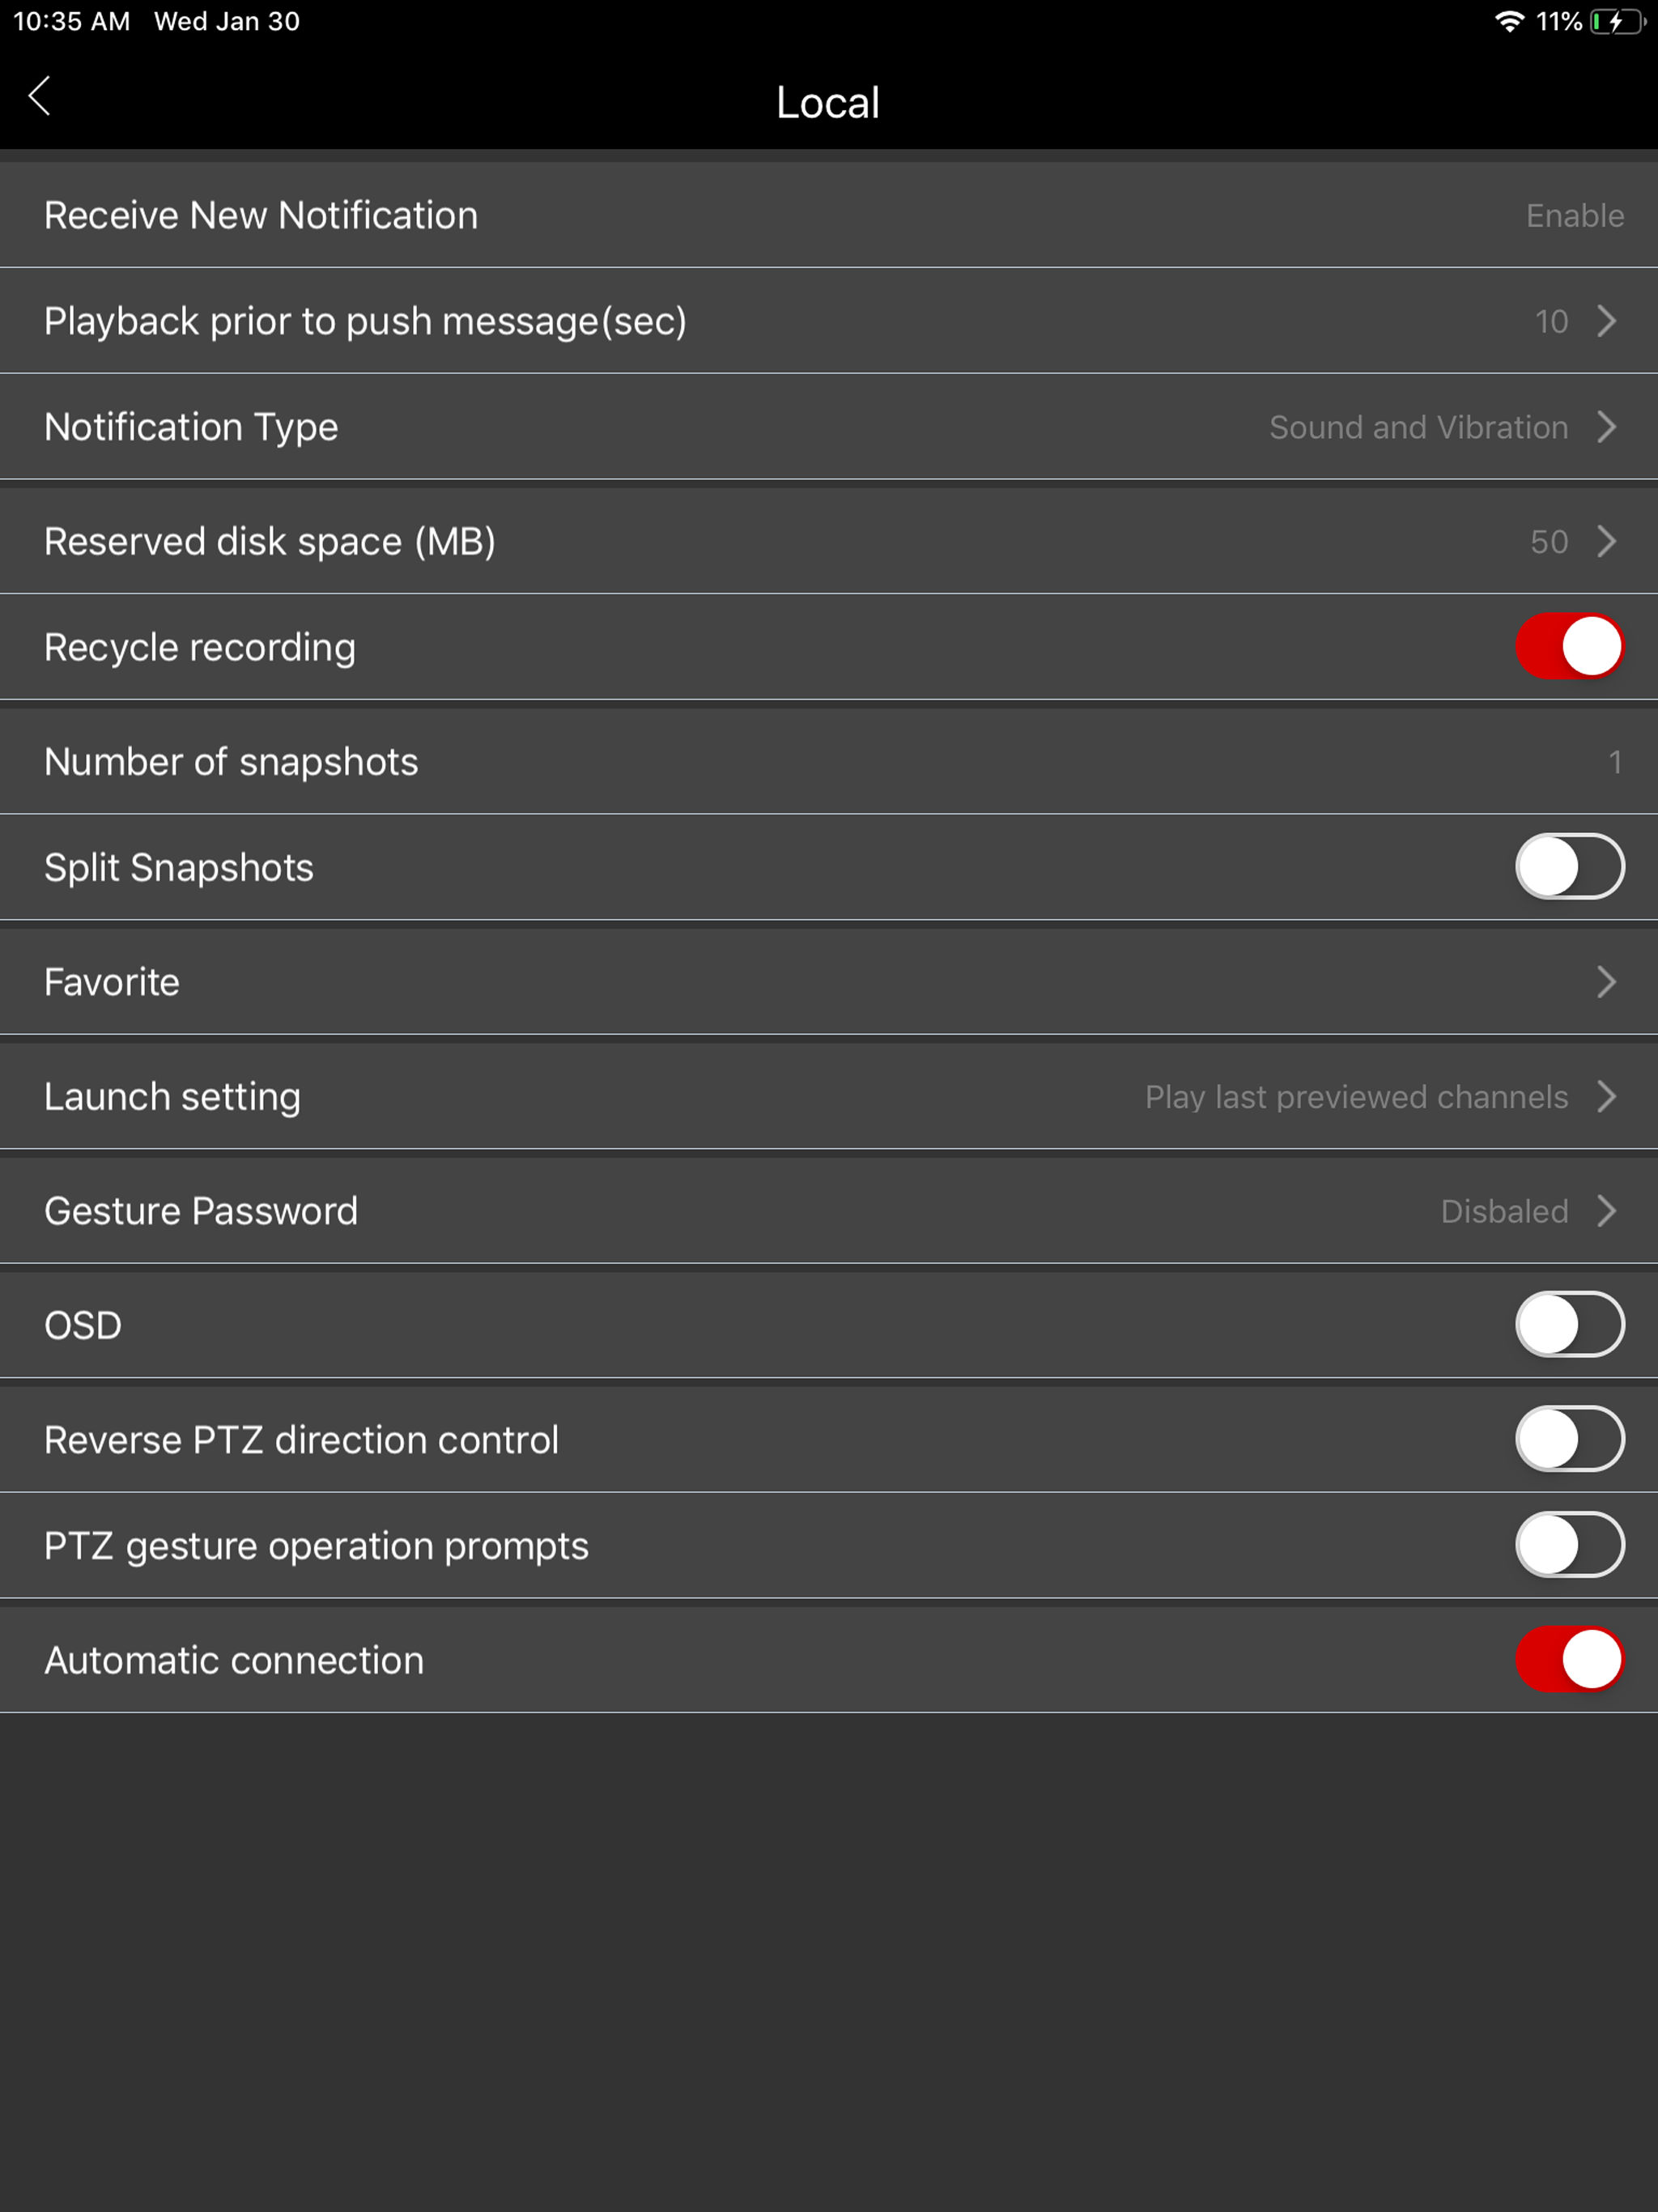The height and width of the screenshot is (2212, 1658).
Task: Tap the back arrow icon
Action: click(x=40, y=97)
